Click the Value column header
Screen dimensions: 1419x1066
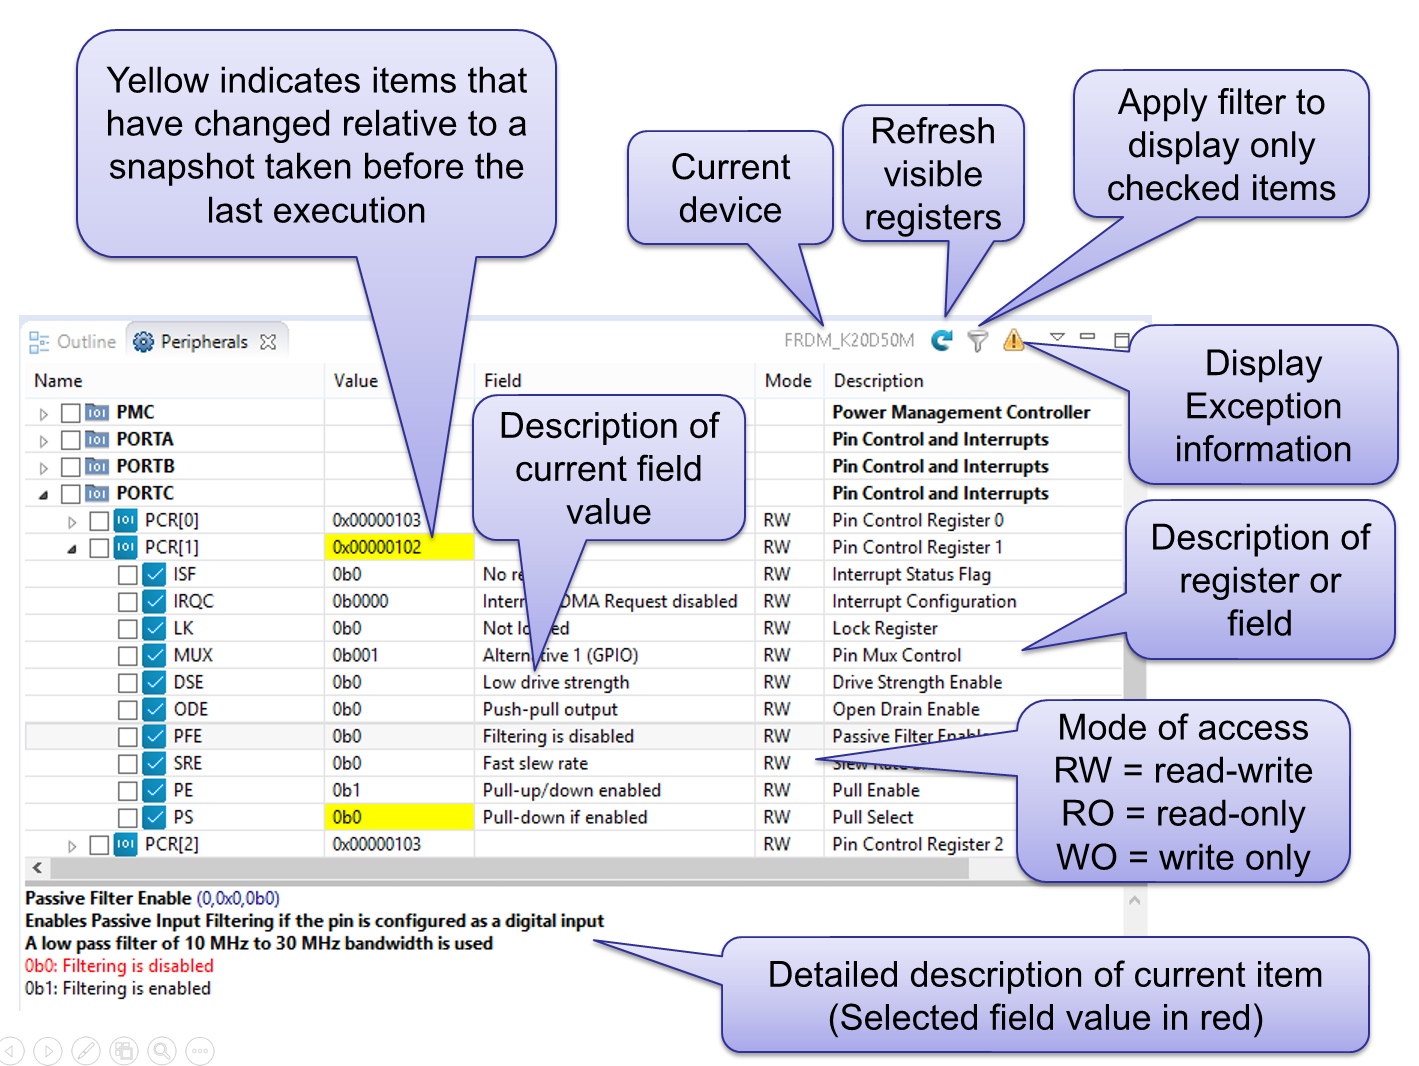356,381
